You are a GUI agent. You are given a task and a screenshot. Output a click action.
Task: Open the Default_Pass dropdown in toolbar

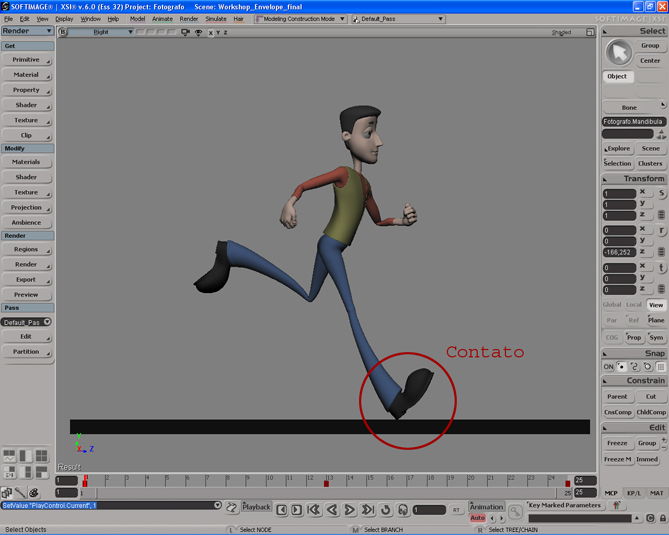tap(400, 19)
